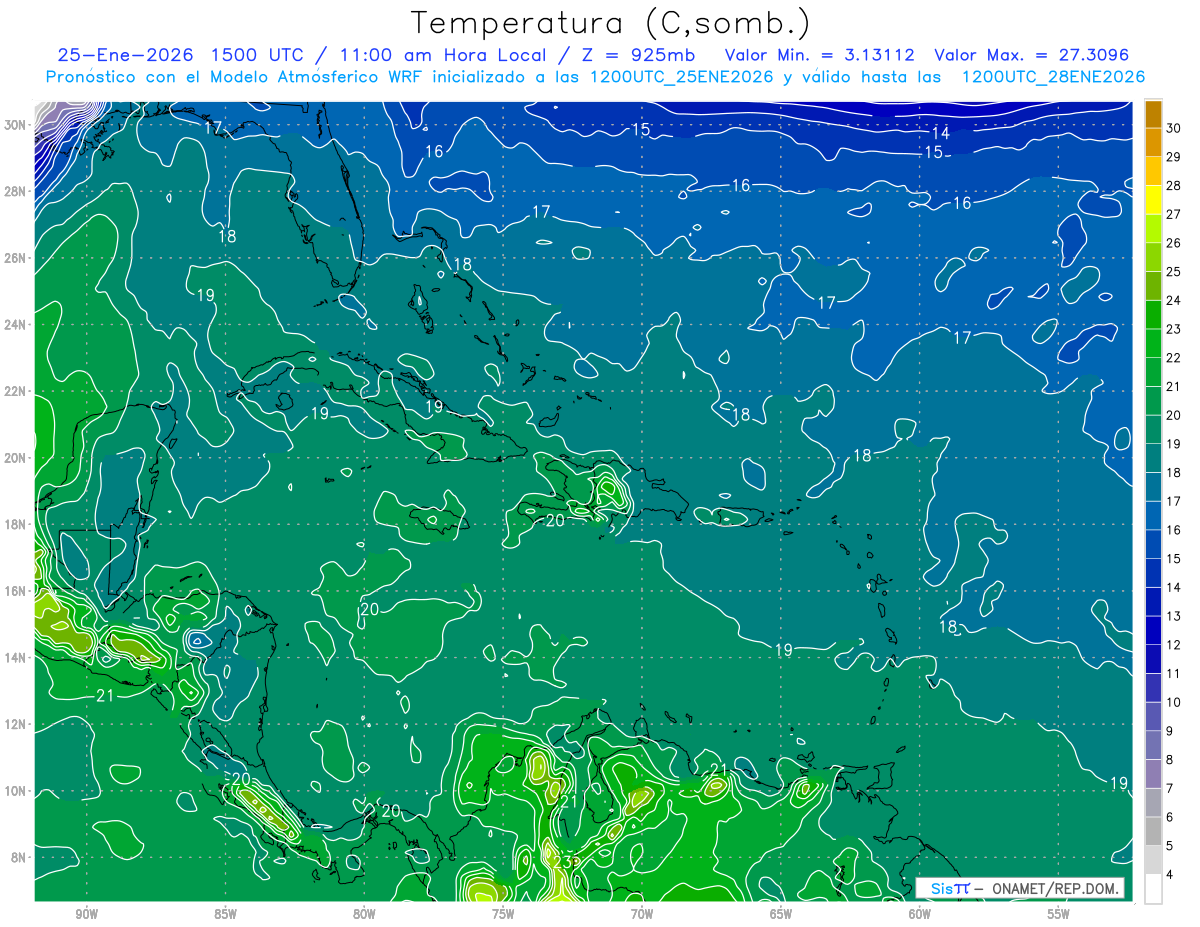Image resolution: width=1200 pixels, height=927 pixels.
Task: Click the 24N latitude axis label
Action: click(x=15, y=325)
